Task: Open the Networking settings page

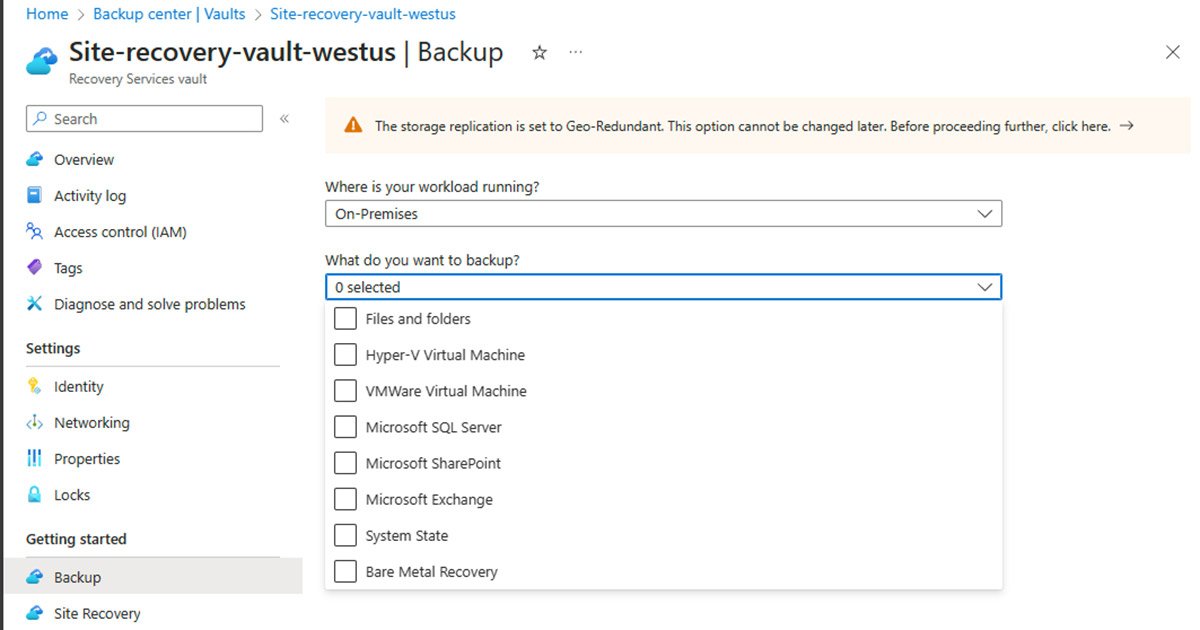Action: pyautogui.click(x=91, y=422)
